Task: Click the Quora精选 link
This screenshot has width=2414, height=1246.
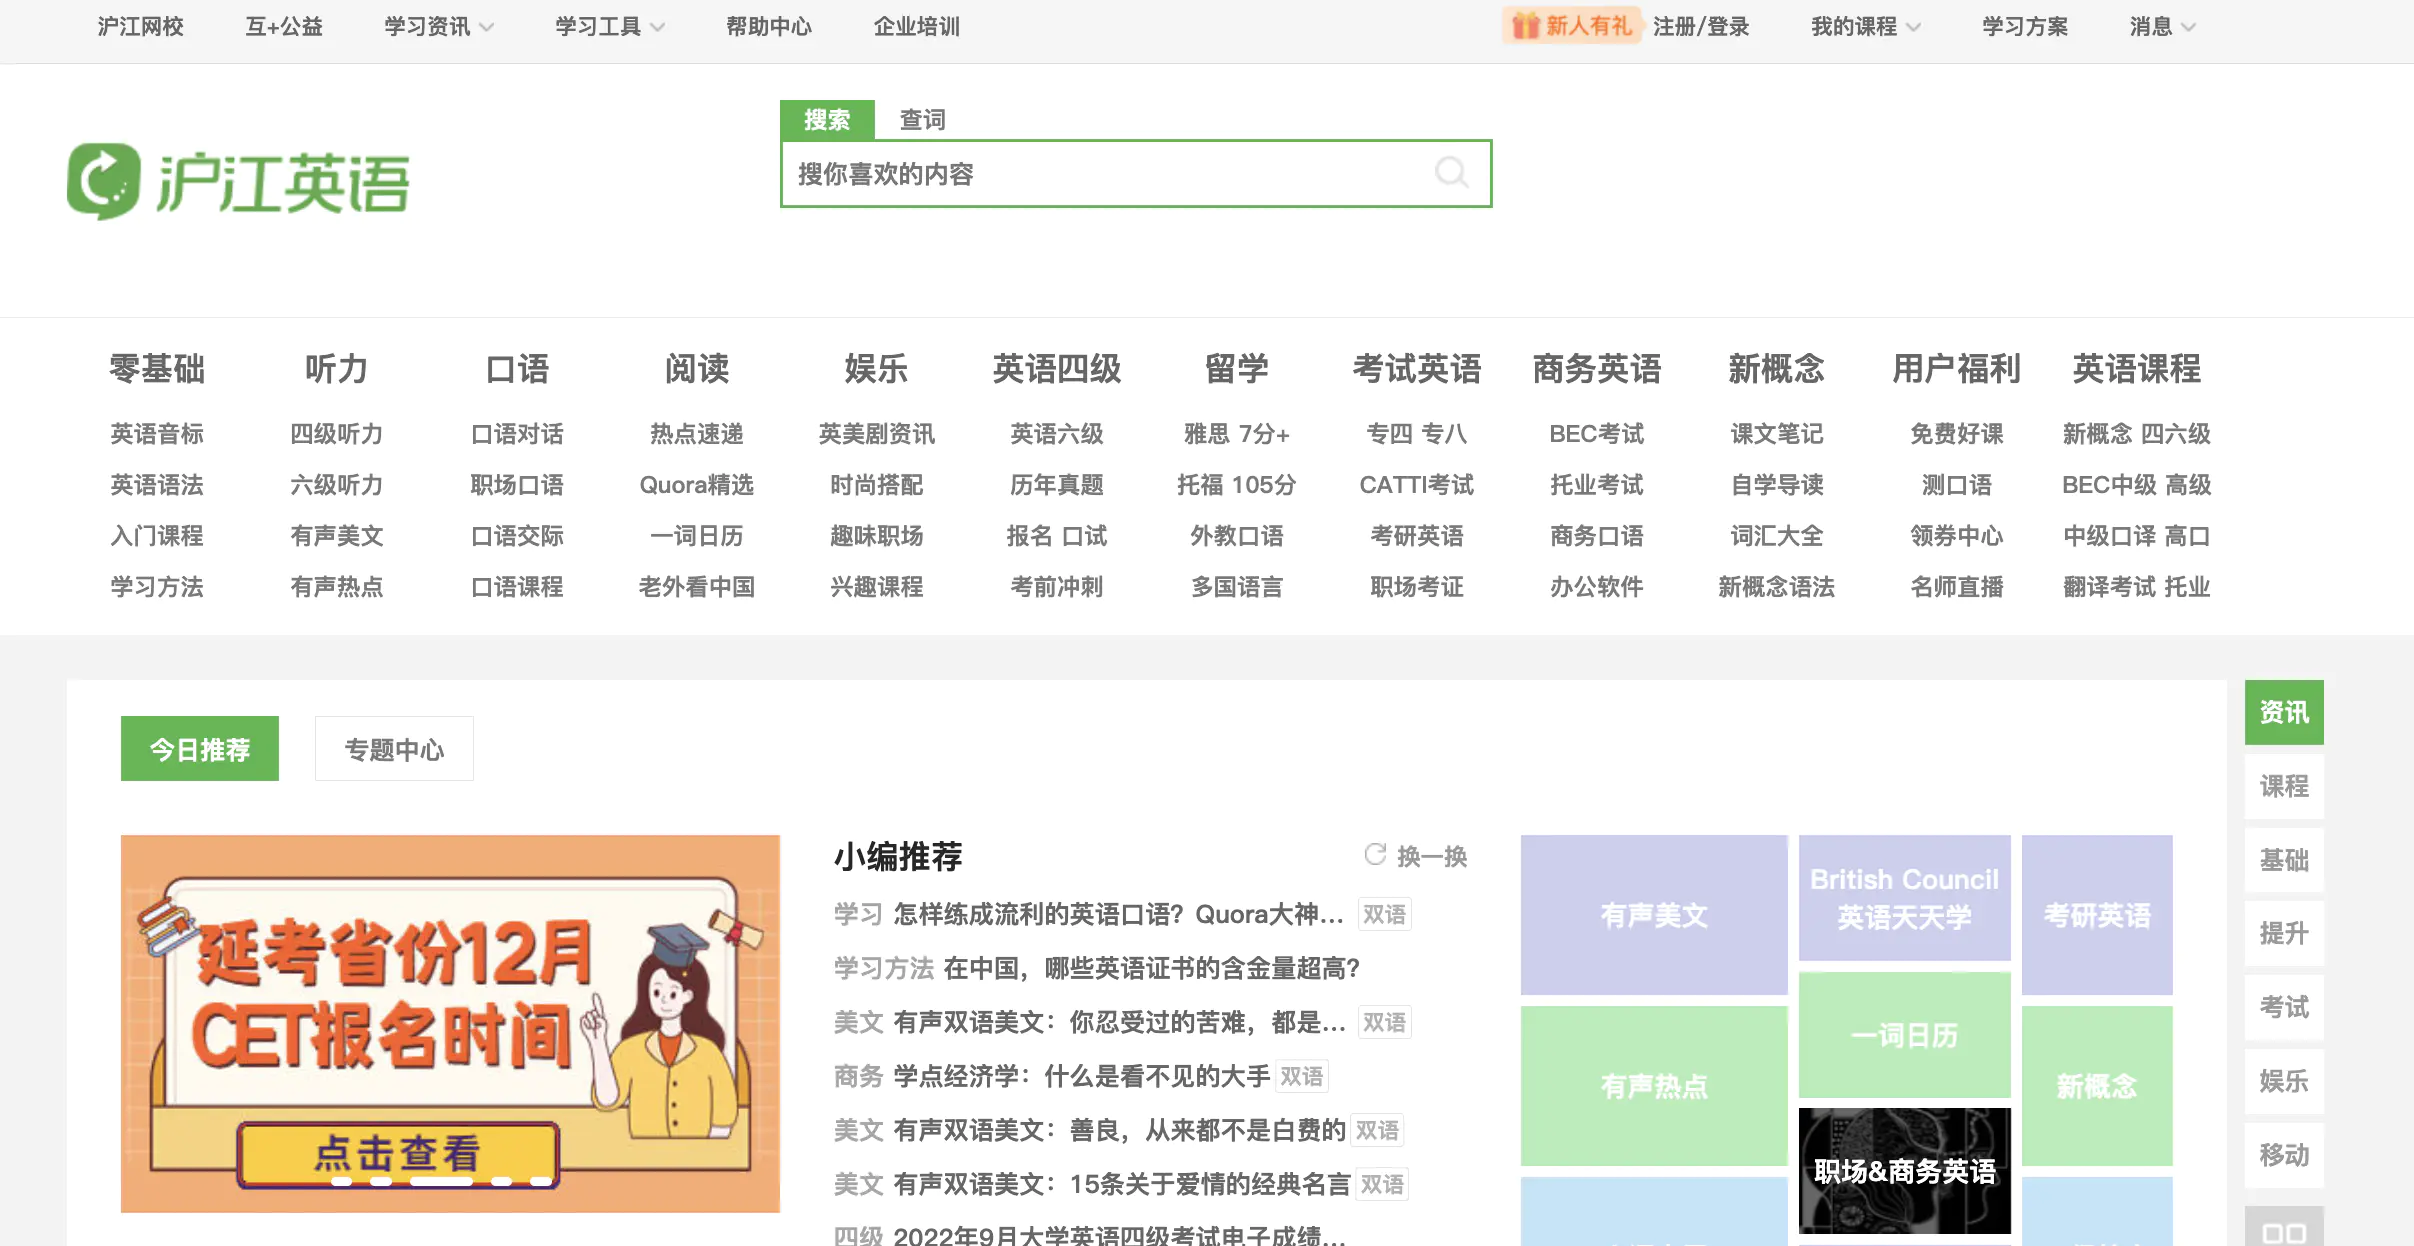Action: (697, 485)
